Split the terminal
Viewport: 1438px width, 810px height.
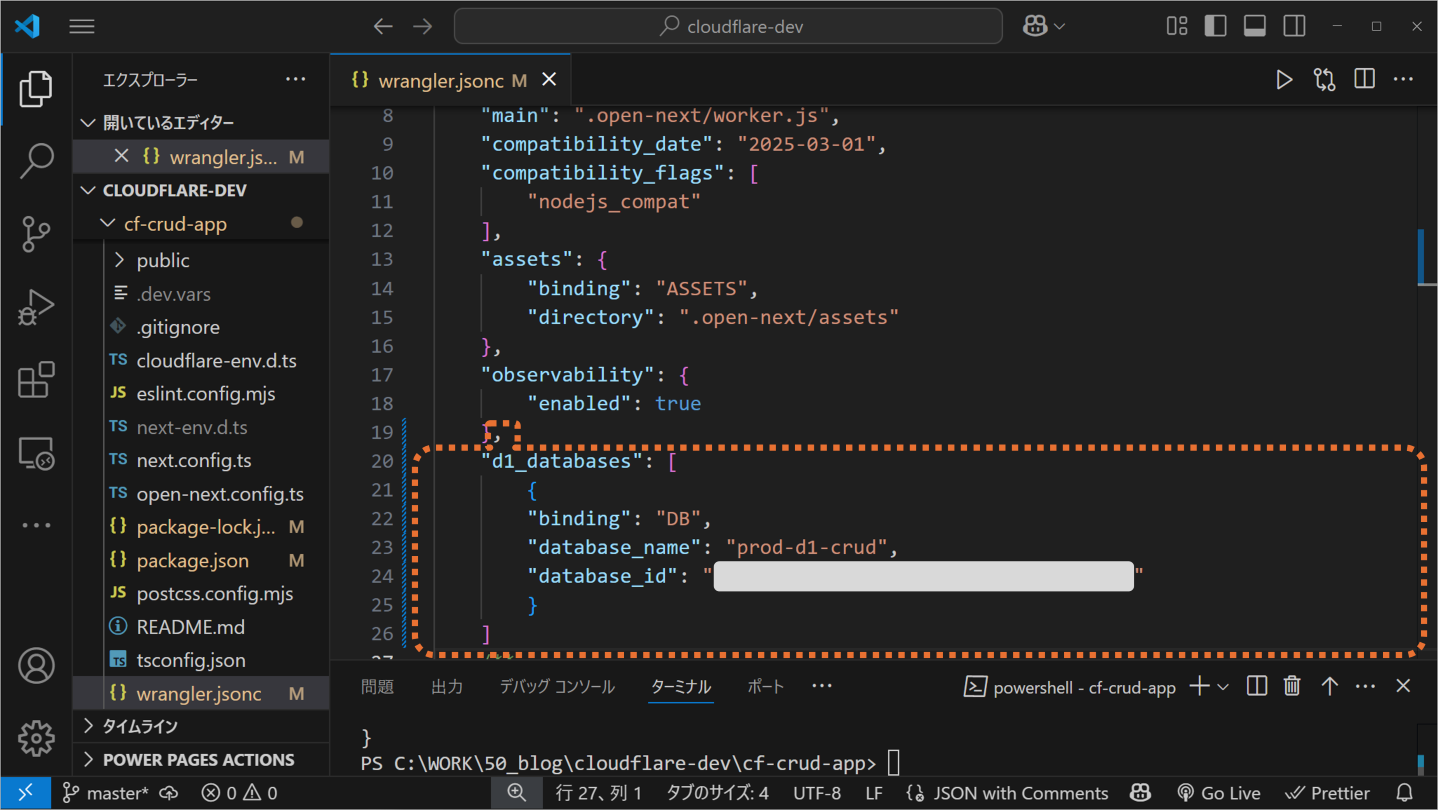[x=1257, y=686]
